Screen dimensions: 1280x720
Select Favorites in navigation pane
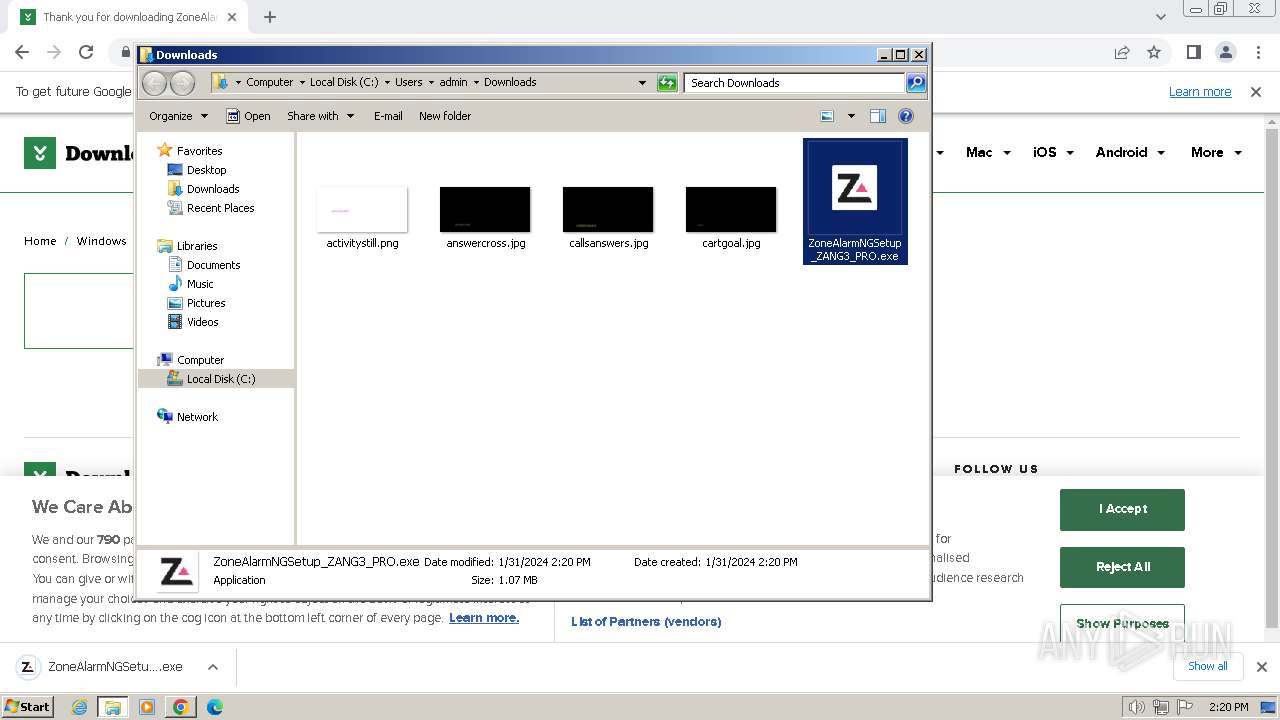[x=199, y=151]
